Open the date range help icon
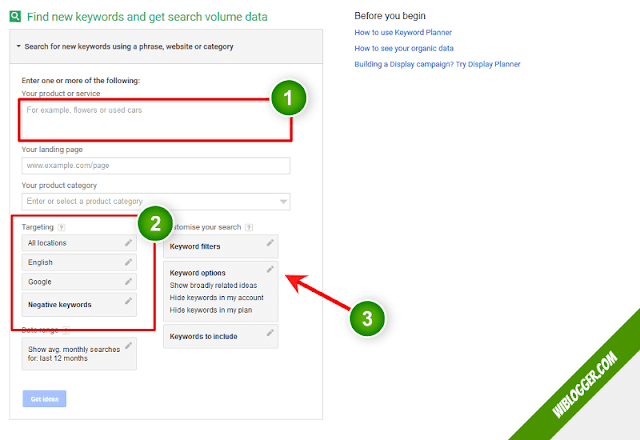 click(x=66, y=330)
